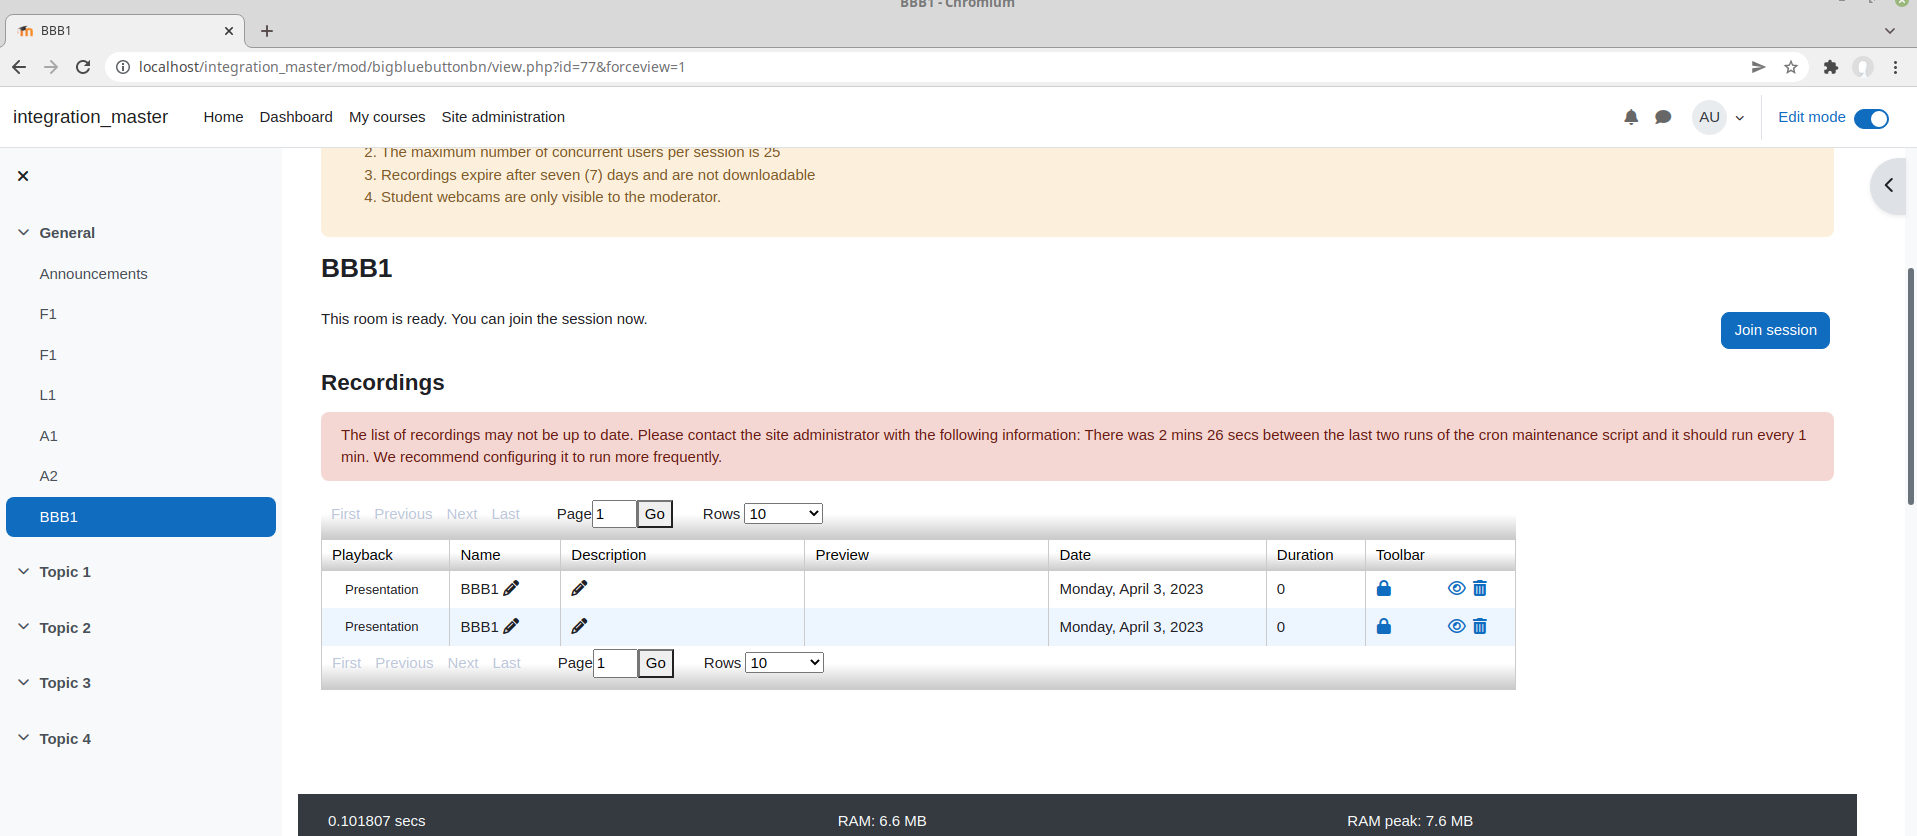Open the top Rows per page dropdown
This screenshot has height=836, width=1917.
(783, 514)
